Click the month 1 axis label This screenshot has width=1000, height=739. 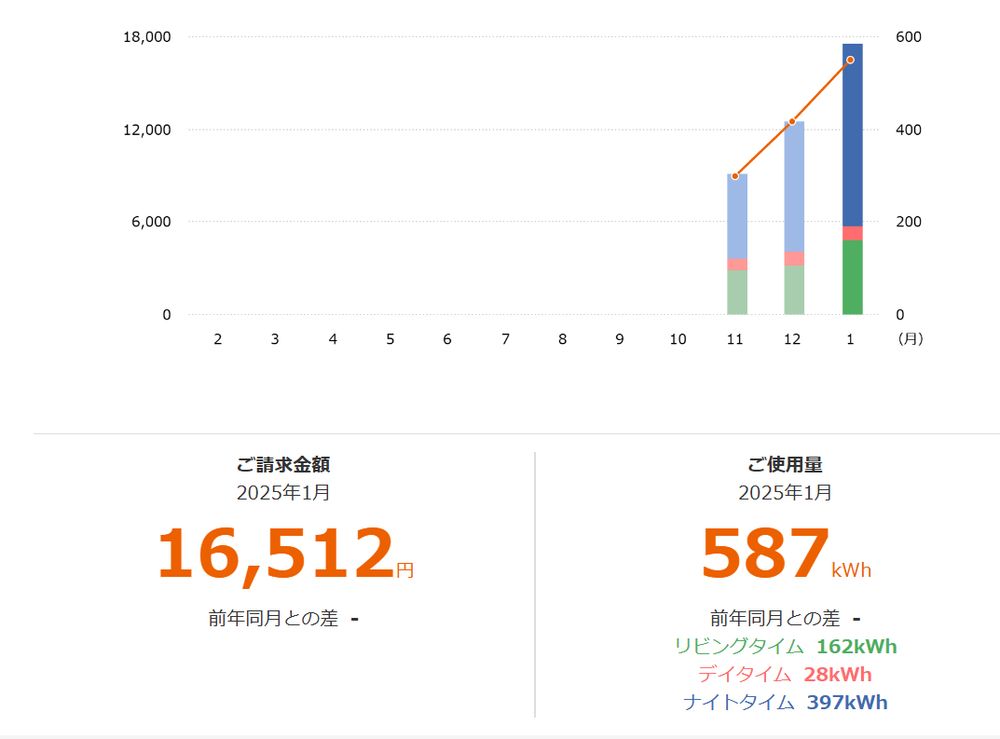[x=850, y=339]
